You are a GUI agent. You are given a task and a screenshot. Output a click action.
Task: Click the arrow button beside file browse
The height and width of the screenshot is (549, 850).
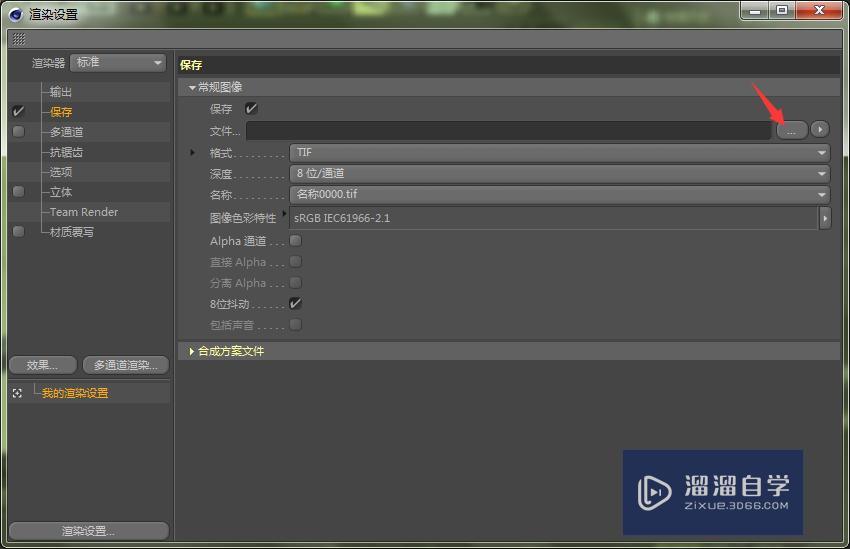click(x=820, y=130)
